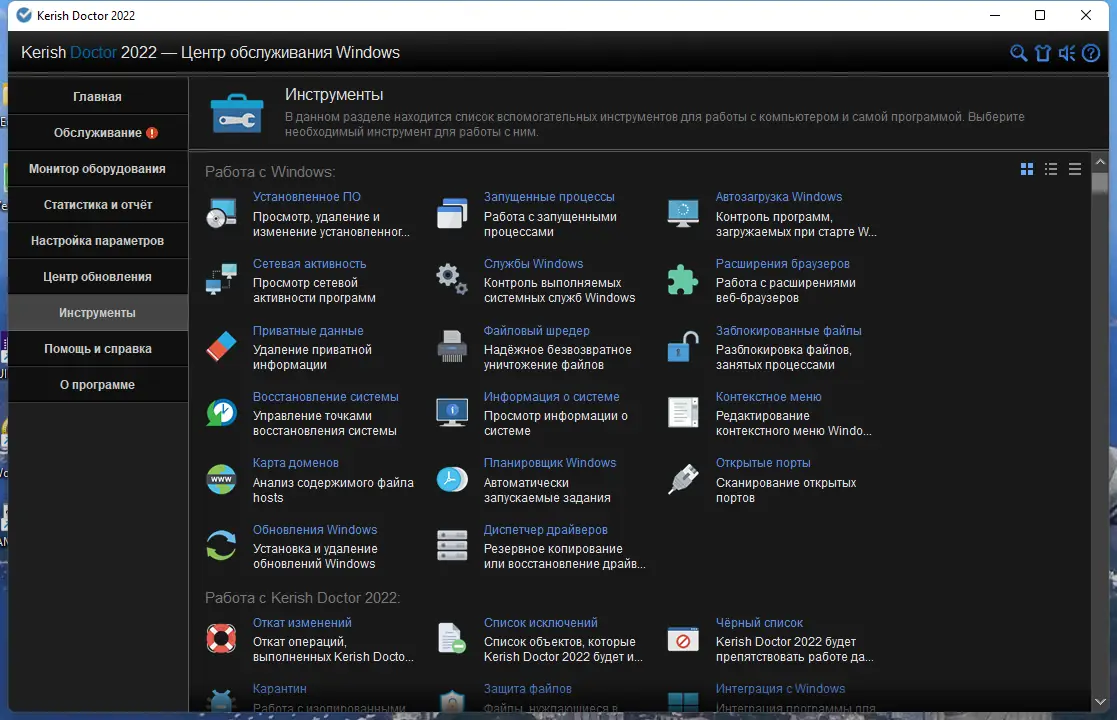
Task: Click the Заблокированные файлы padlock icon
Action: [683, 347]
